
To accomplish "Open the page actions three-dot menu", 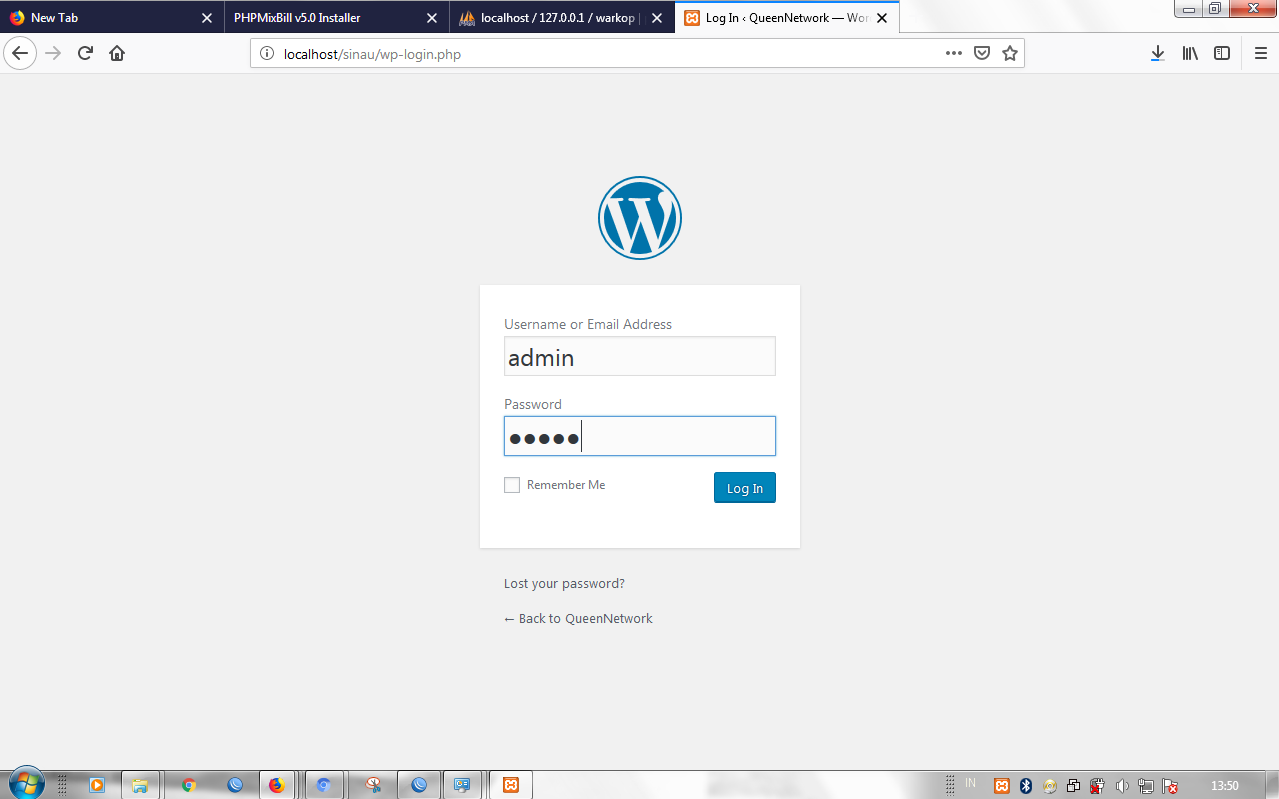I will coord(954,53).
